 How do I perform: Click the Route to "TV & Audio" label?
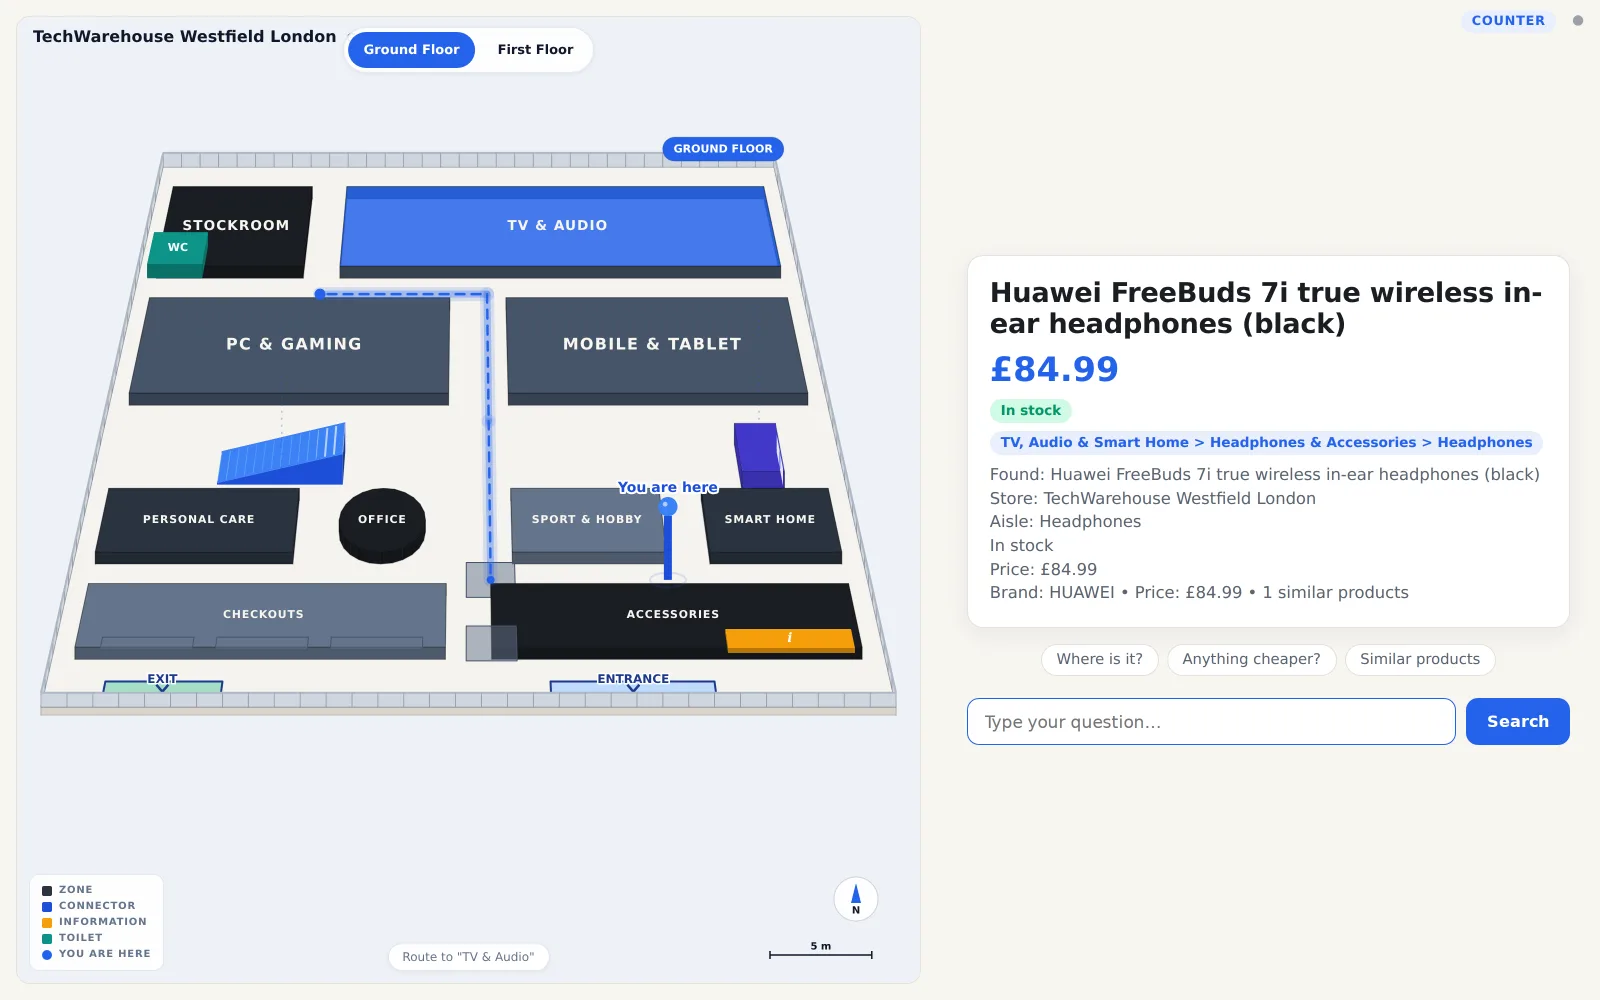click(x=468, y=957)
